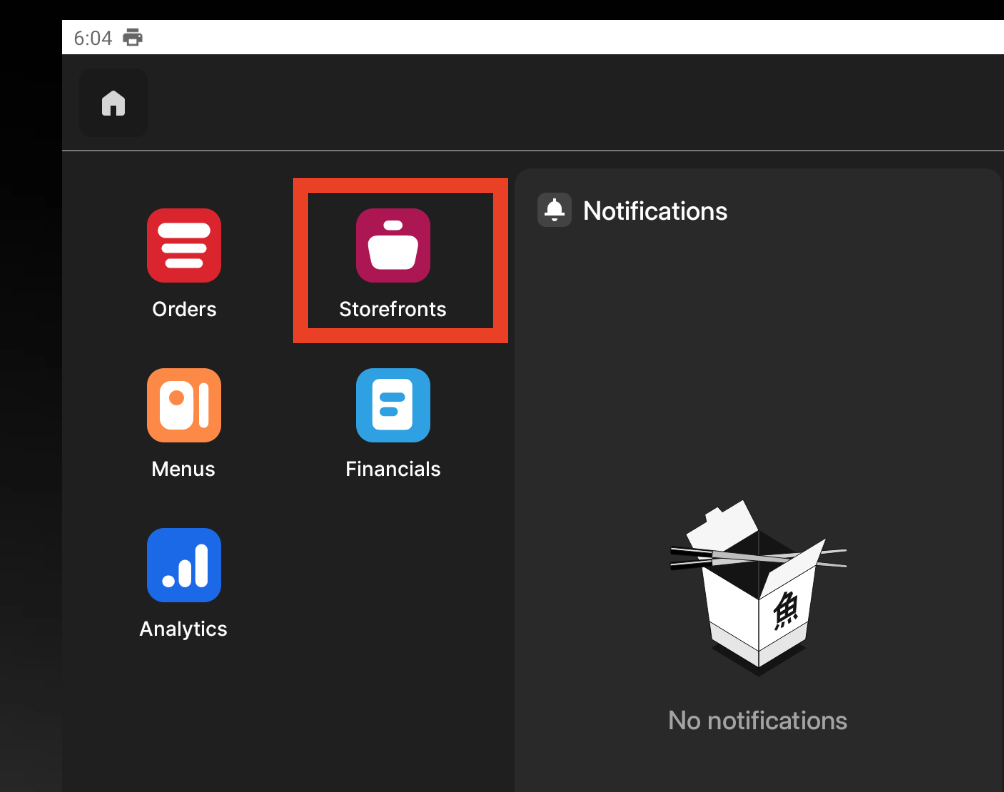Select the Storefronts text label

[x=393, y=309]
